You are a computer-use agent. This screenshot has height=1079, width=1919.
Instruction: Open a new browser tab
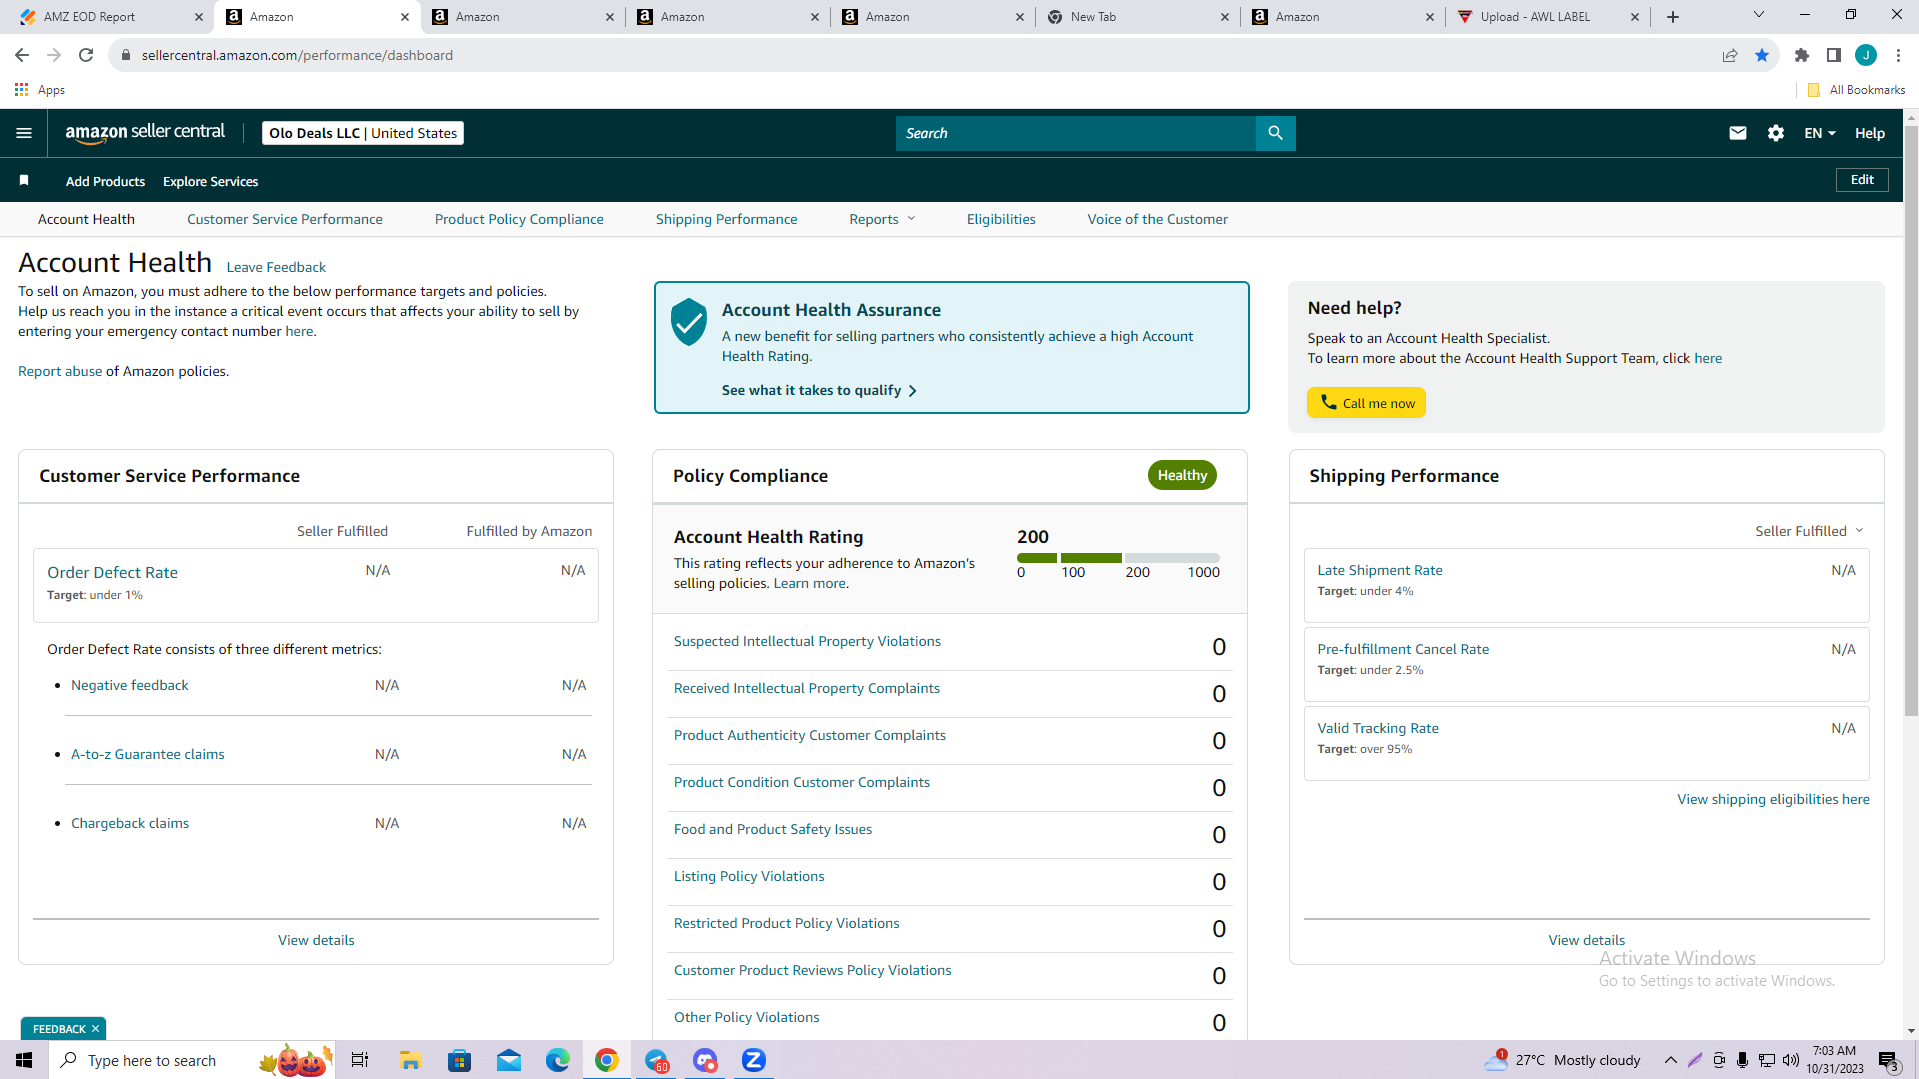coord(1673,17)
